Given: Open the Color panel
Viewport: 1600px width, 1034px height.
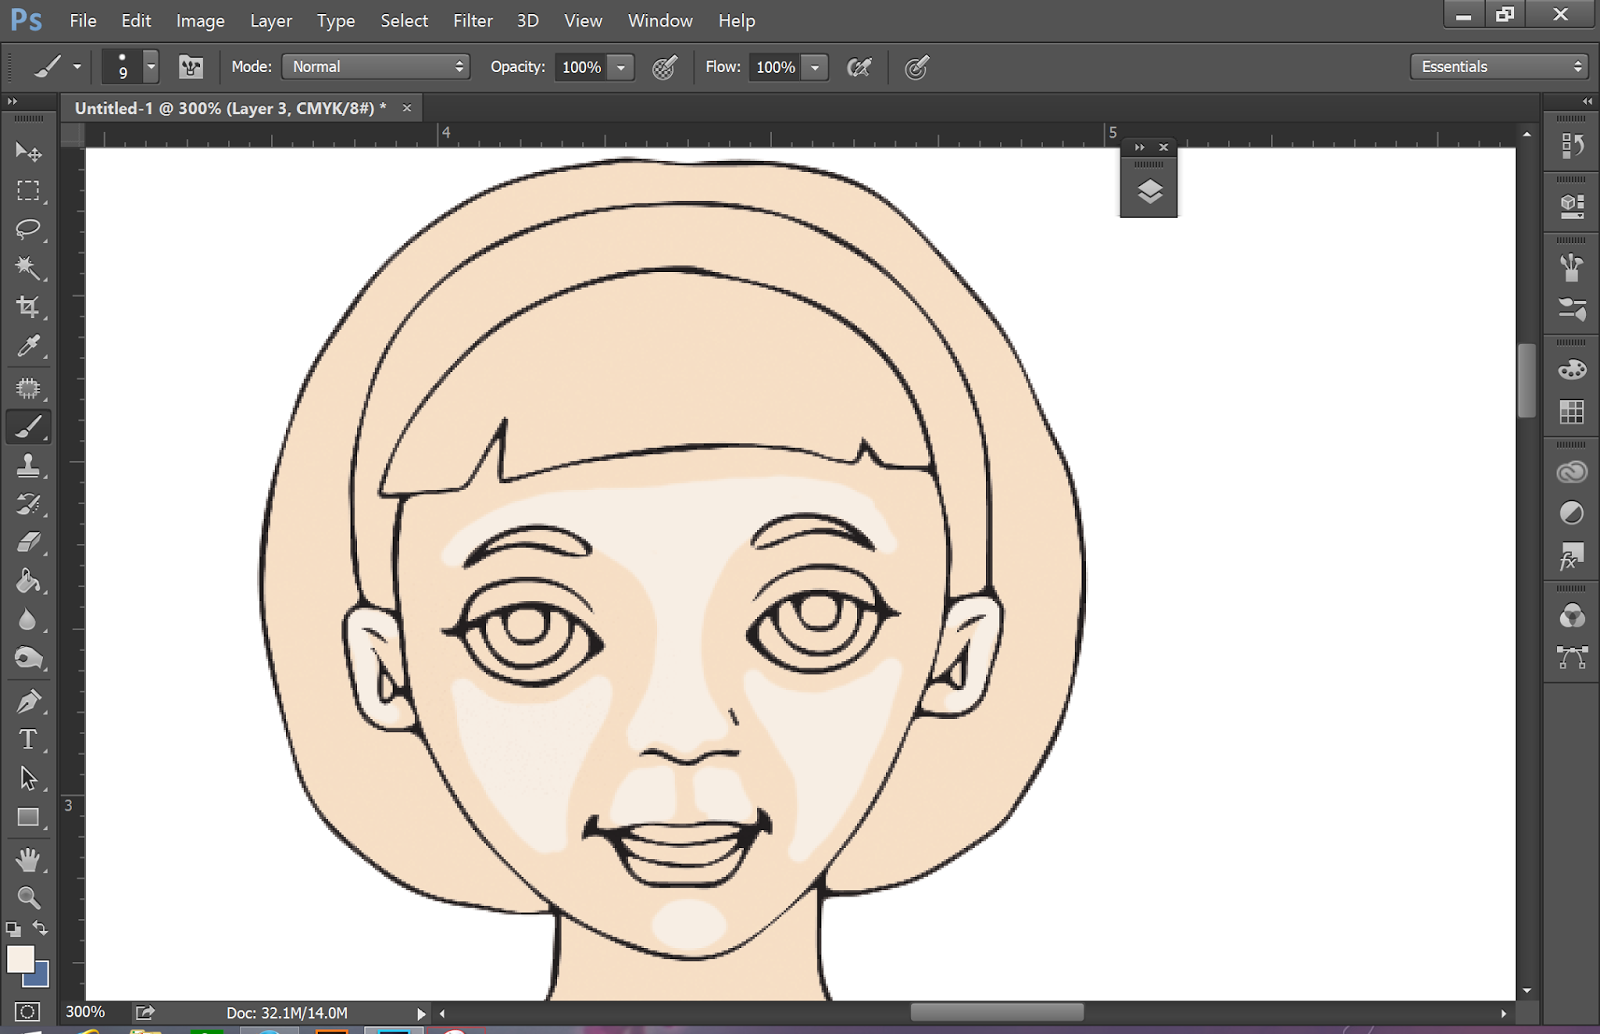Looking at the screenshot, I should point(1570,368).
